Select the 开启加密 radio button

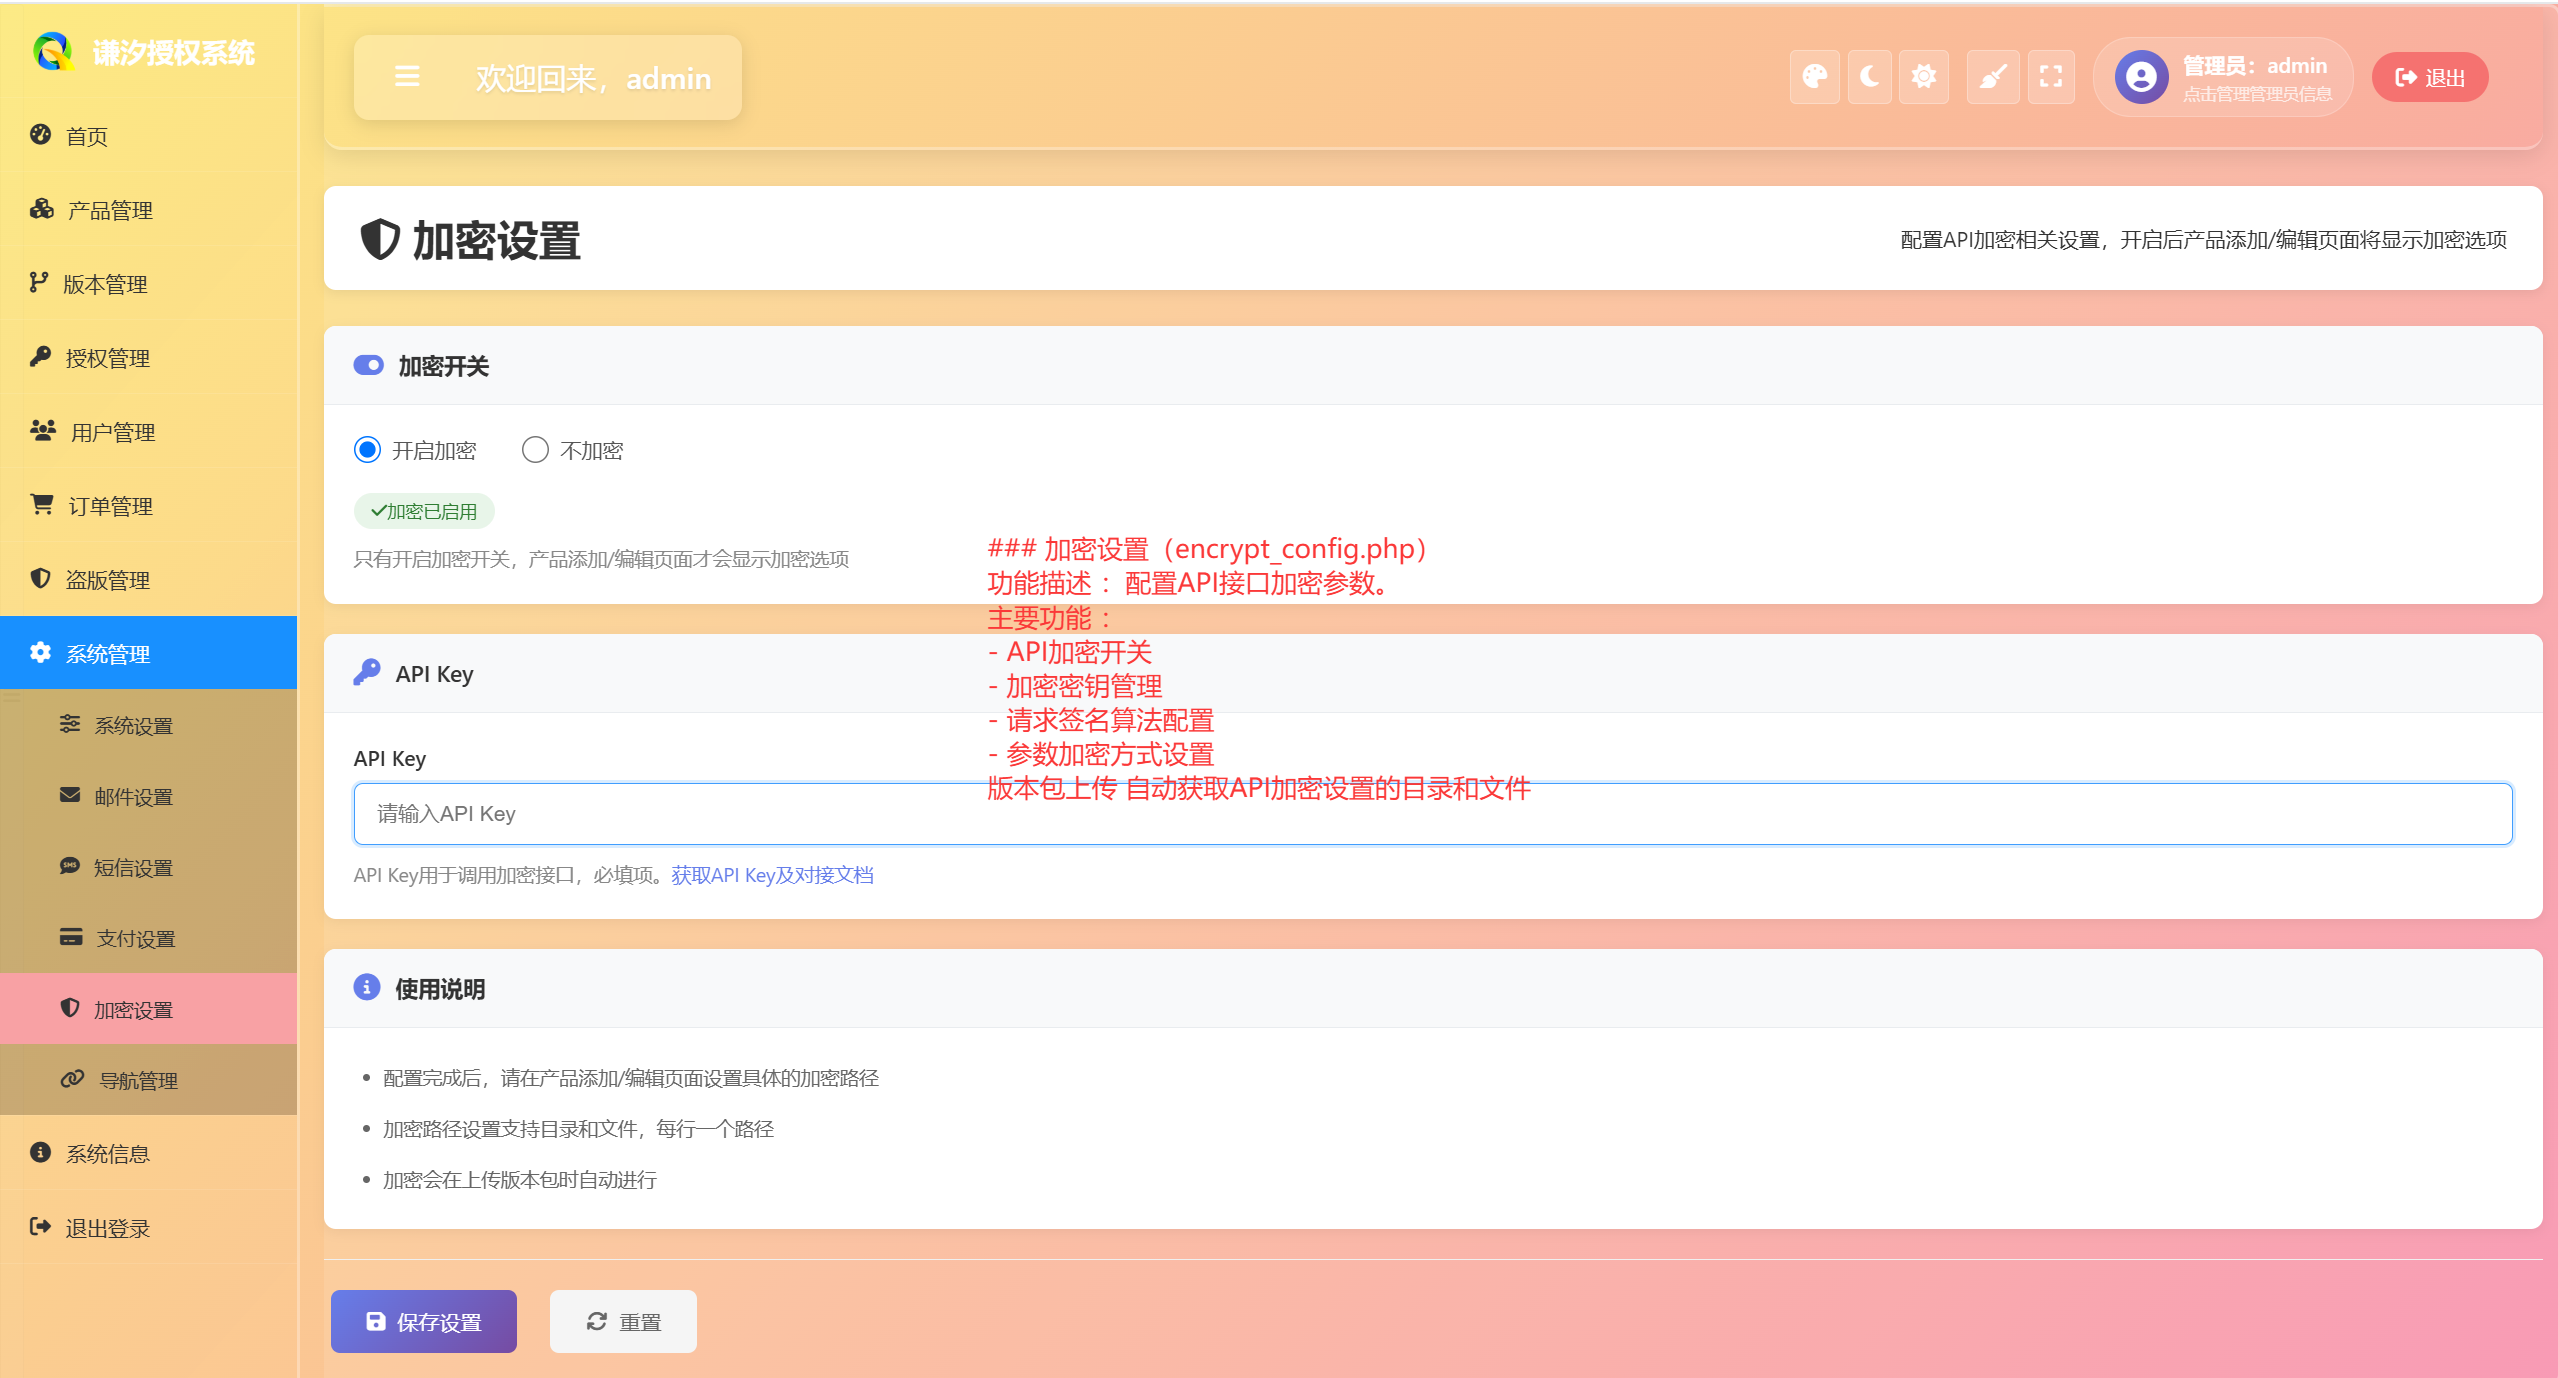tap(367, 450)
